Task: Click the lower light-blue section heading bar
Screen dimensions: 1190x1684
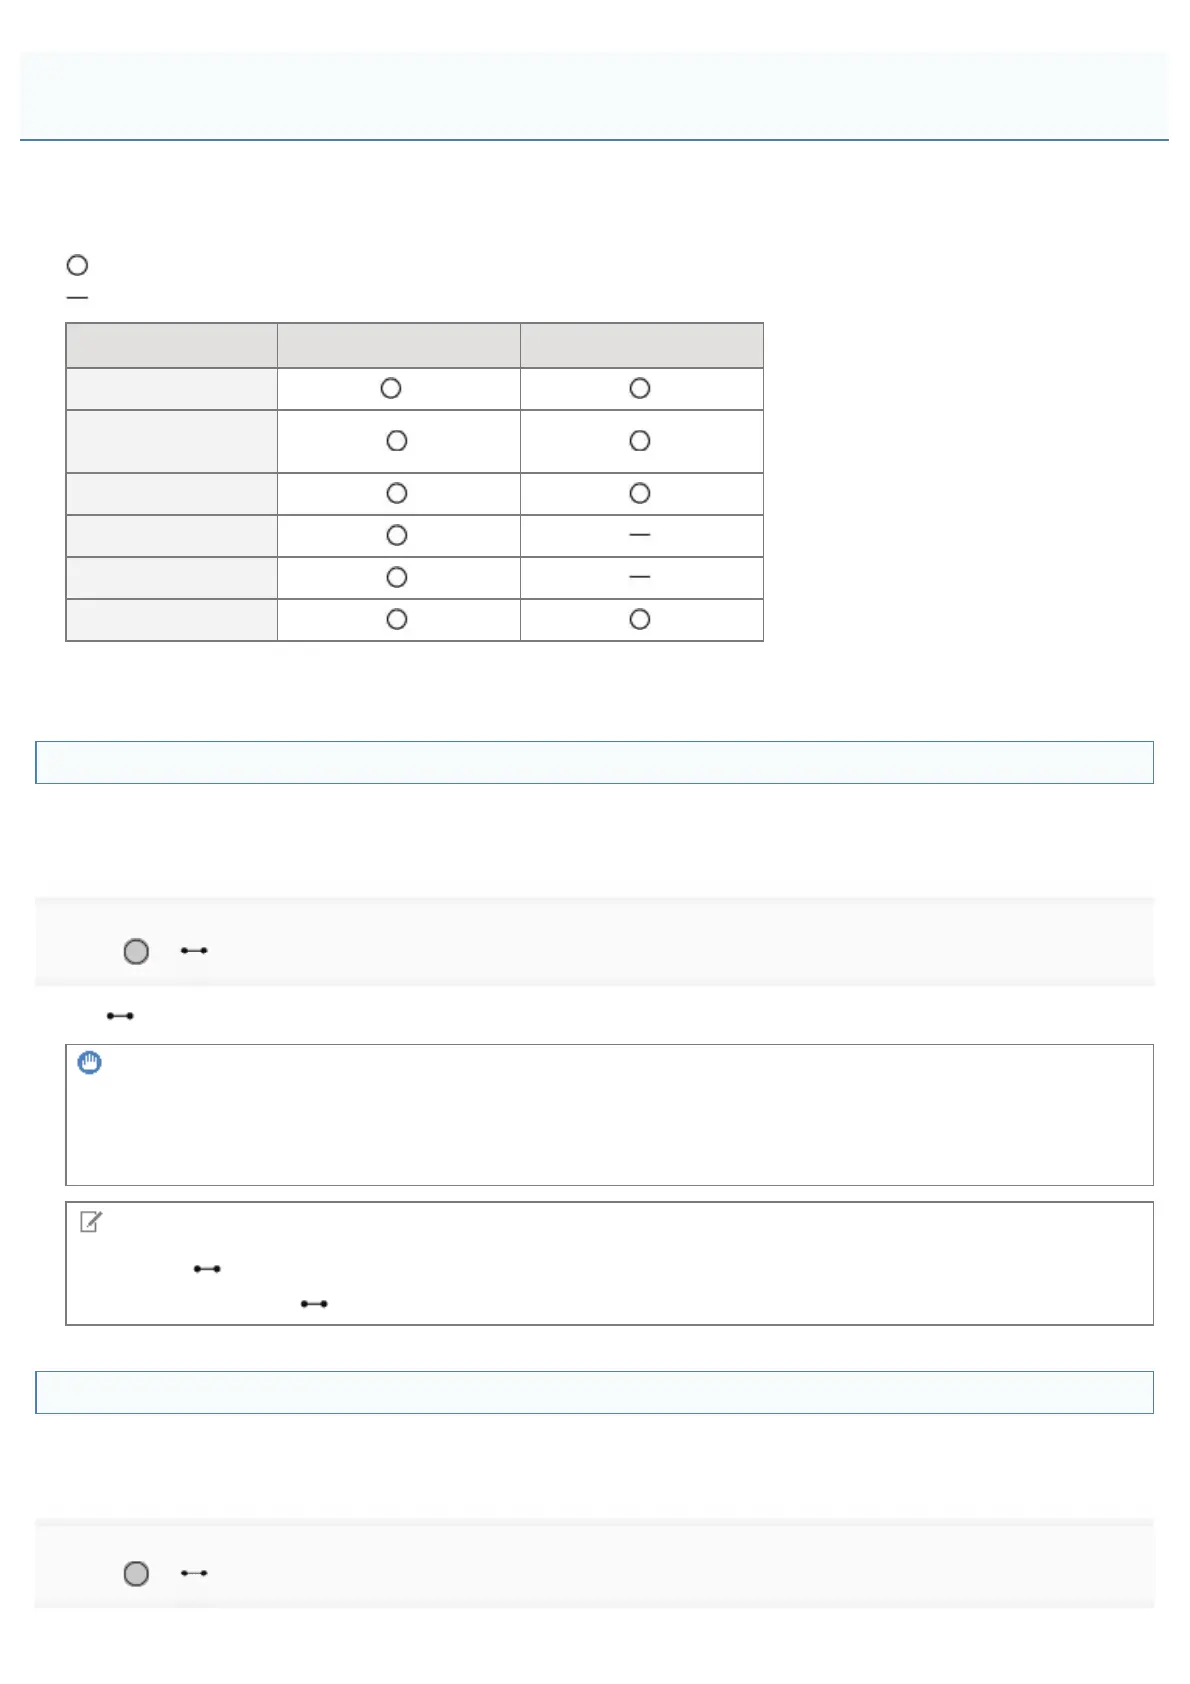Action: pos(594,1392)
